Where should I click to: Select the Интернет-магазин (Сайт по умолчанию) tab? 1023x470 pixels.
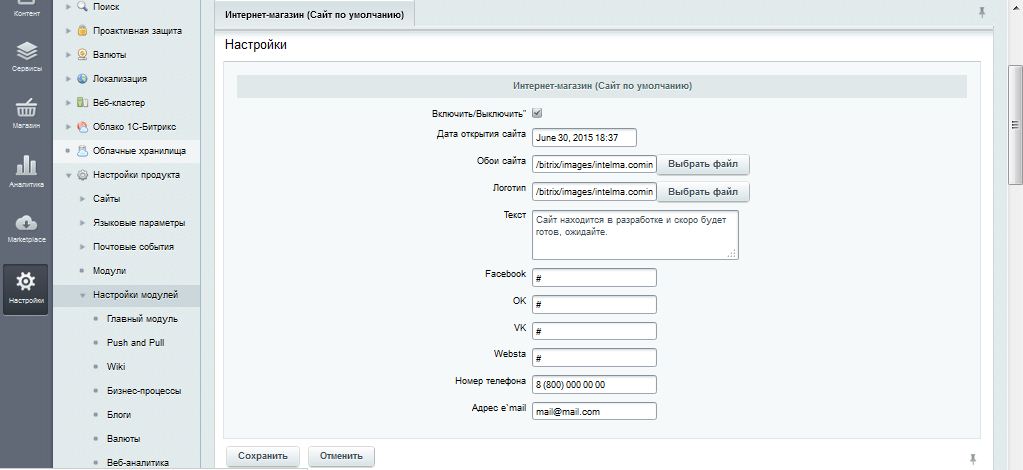314,14
